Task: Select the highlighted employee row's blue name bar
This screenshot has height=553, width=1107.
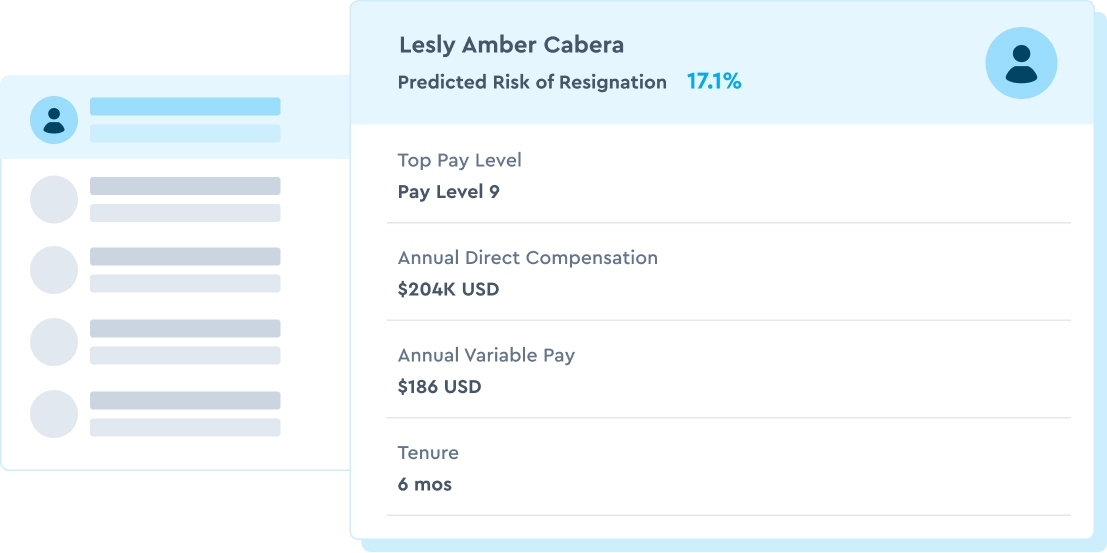Action: (185, 107)
